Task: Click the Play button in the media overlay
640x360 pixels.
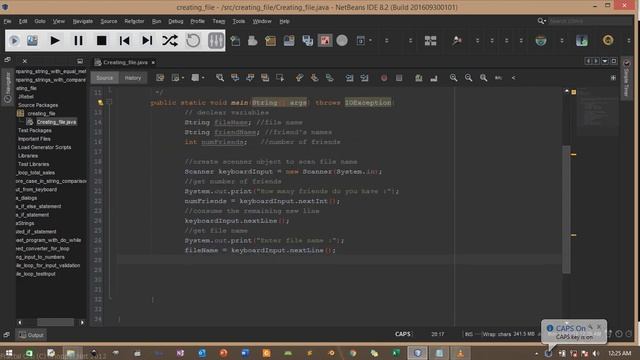Action: 55,40
